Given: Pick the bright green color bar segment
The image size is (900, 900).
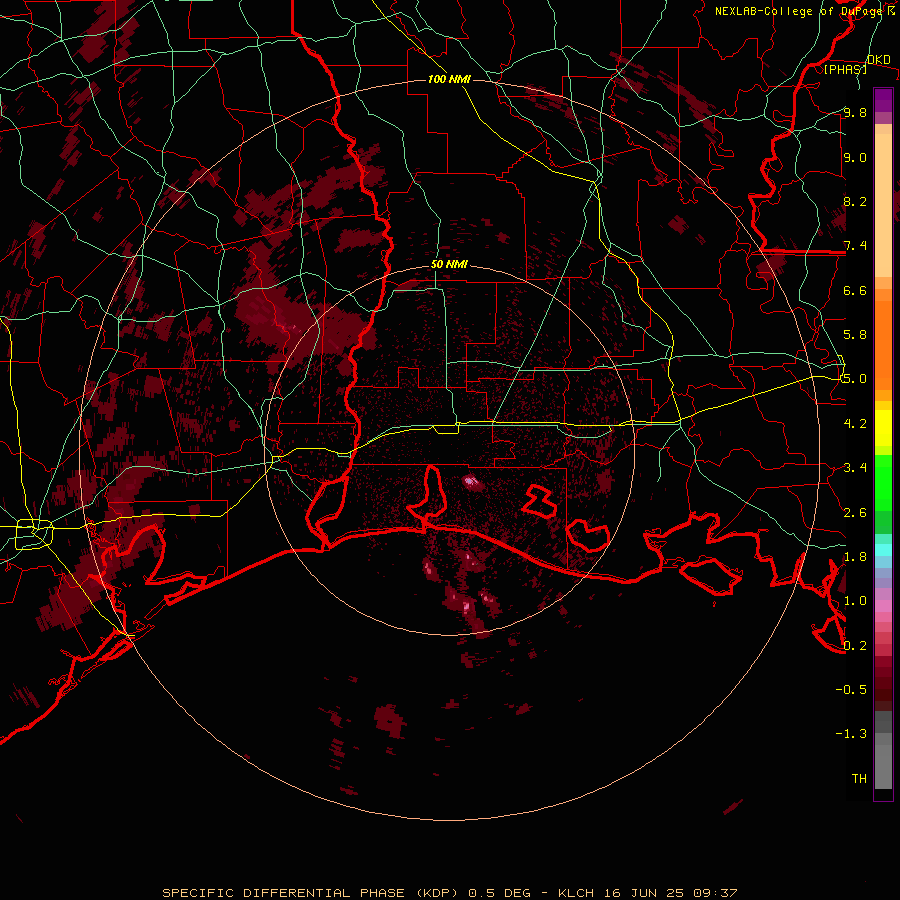Looking at the screenshot, I should click(883, 483).
